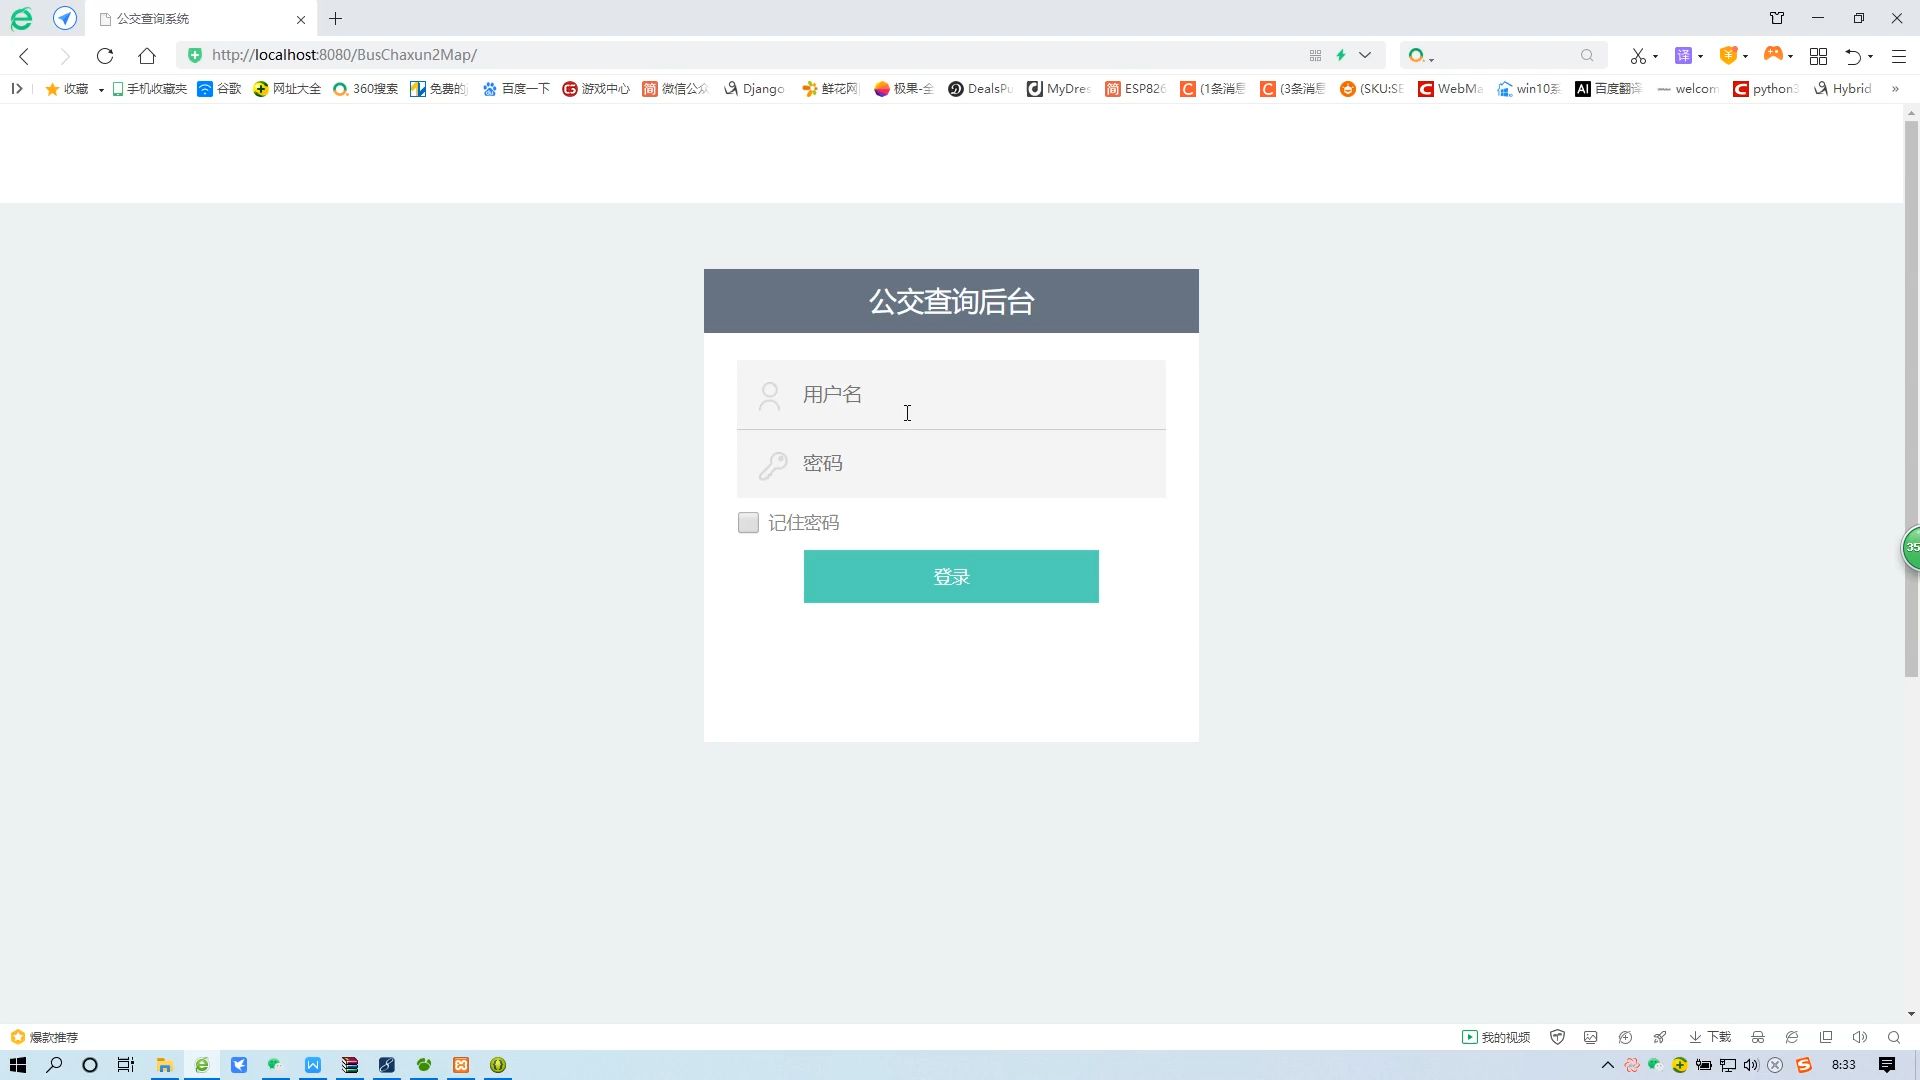Open a new tab with plus button
The height and width of the screenshot is (1080, 1920).
click(336, 19)
